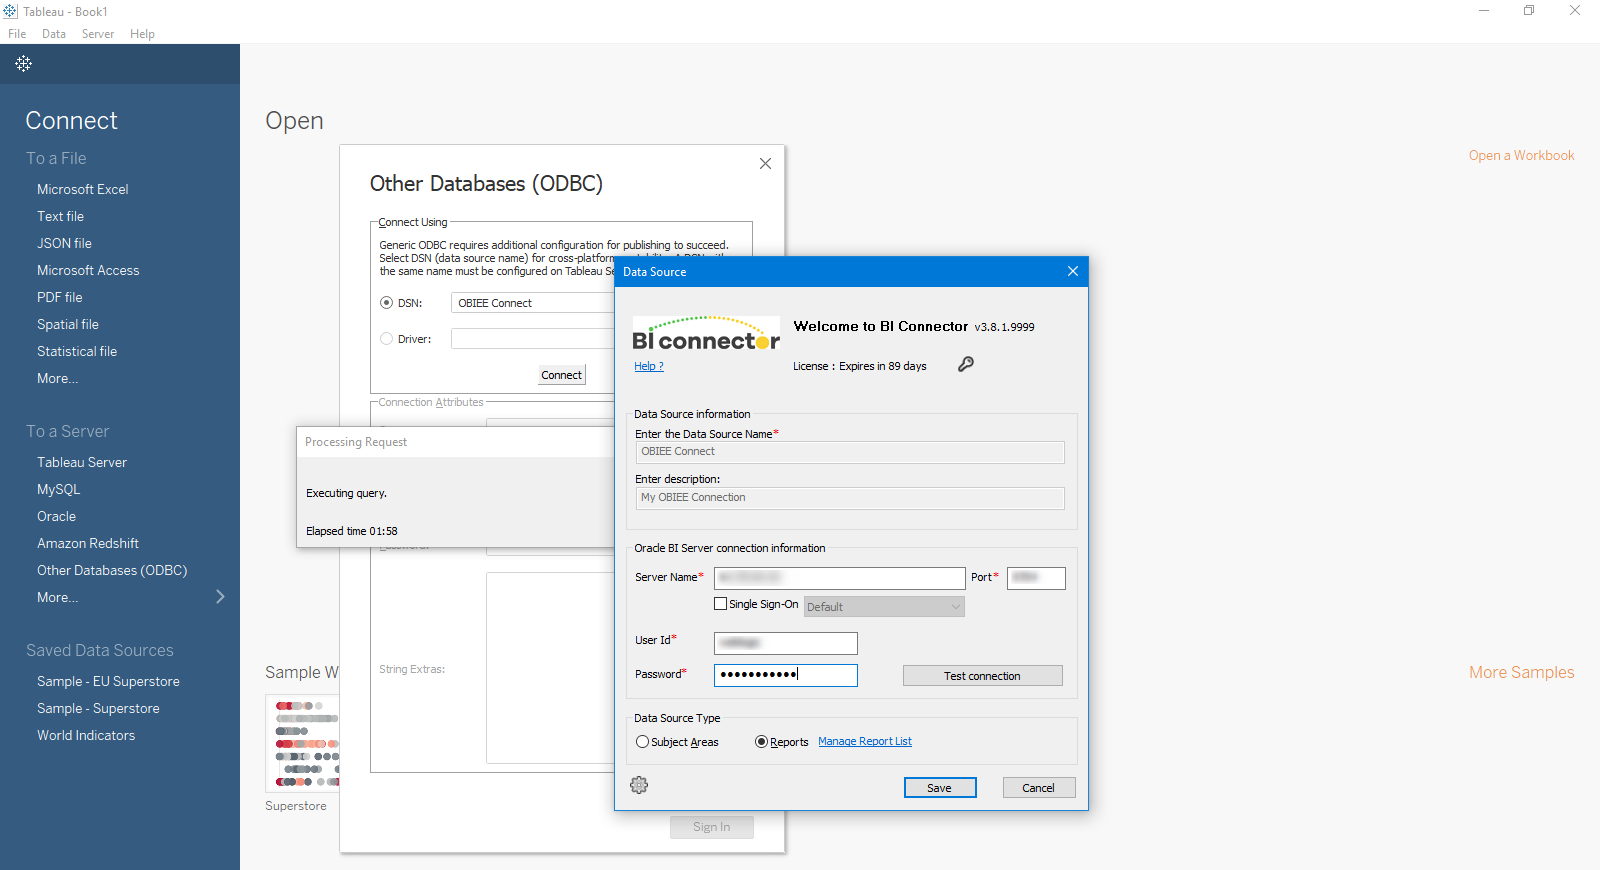Image resolution: width=1600 pixels, height=870 pixels.
Task: Click the Sign In button
Action: coord(711,827)
